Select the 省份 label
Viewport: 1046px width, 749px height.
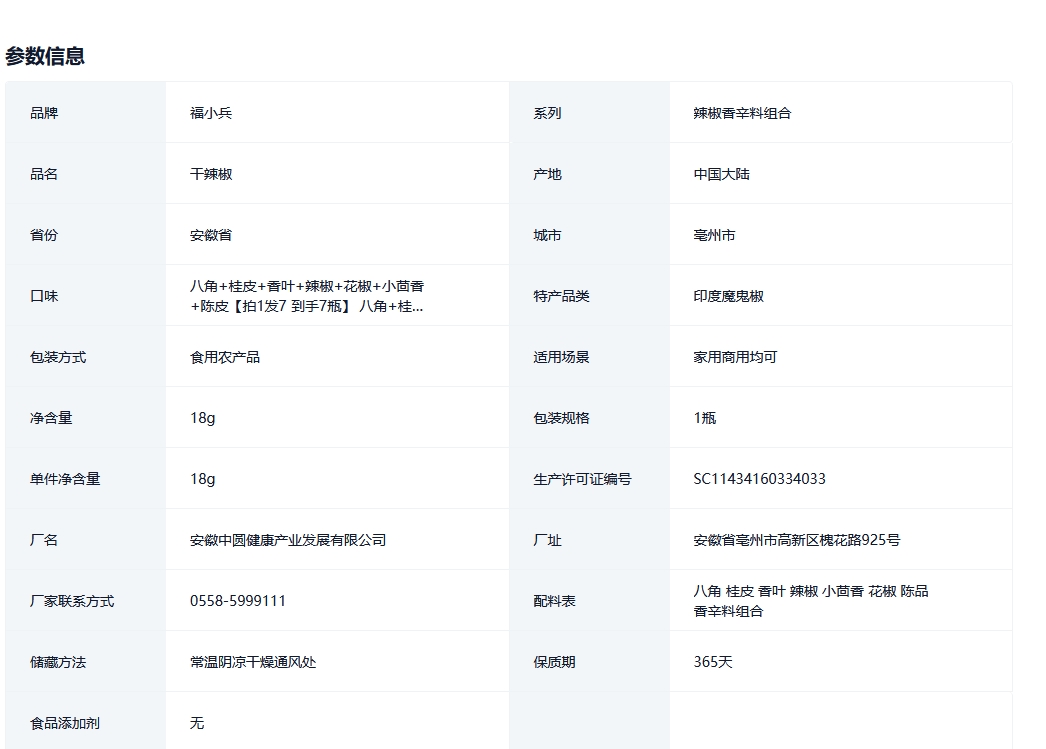pyautogui.click(x=44, y=235)
